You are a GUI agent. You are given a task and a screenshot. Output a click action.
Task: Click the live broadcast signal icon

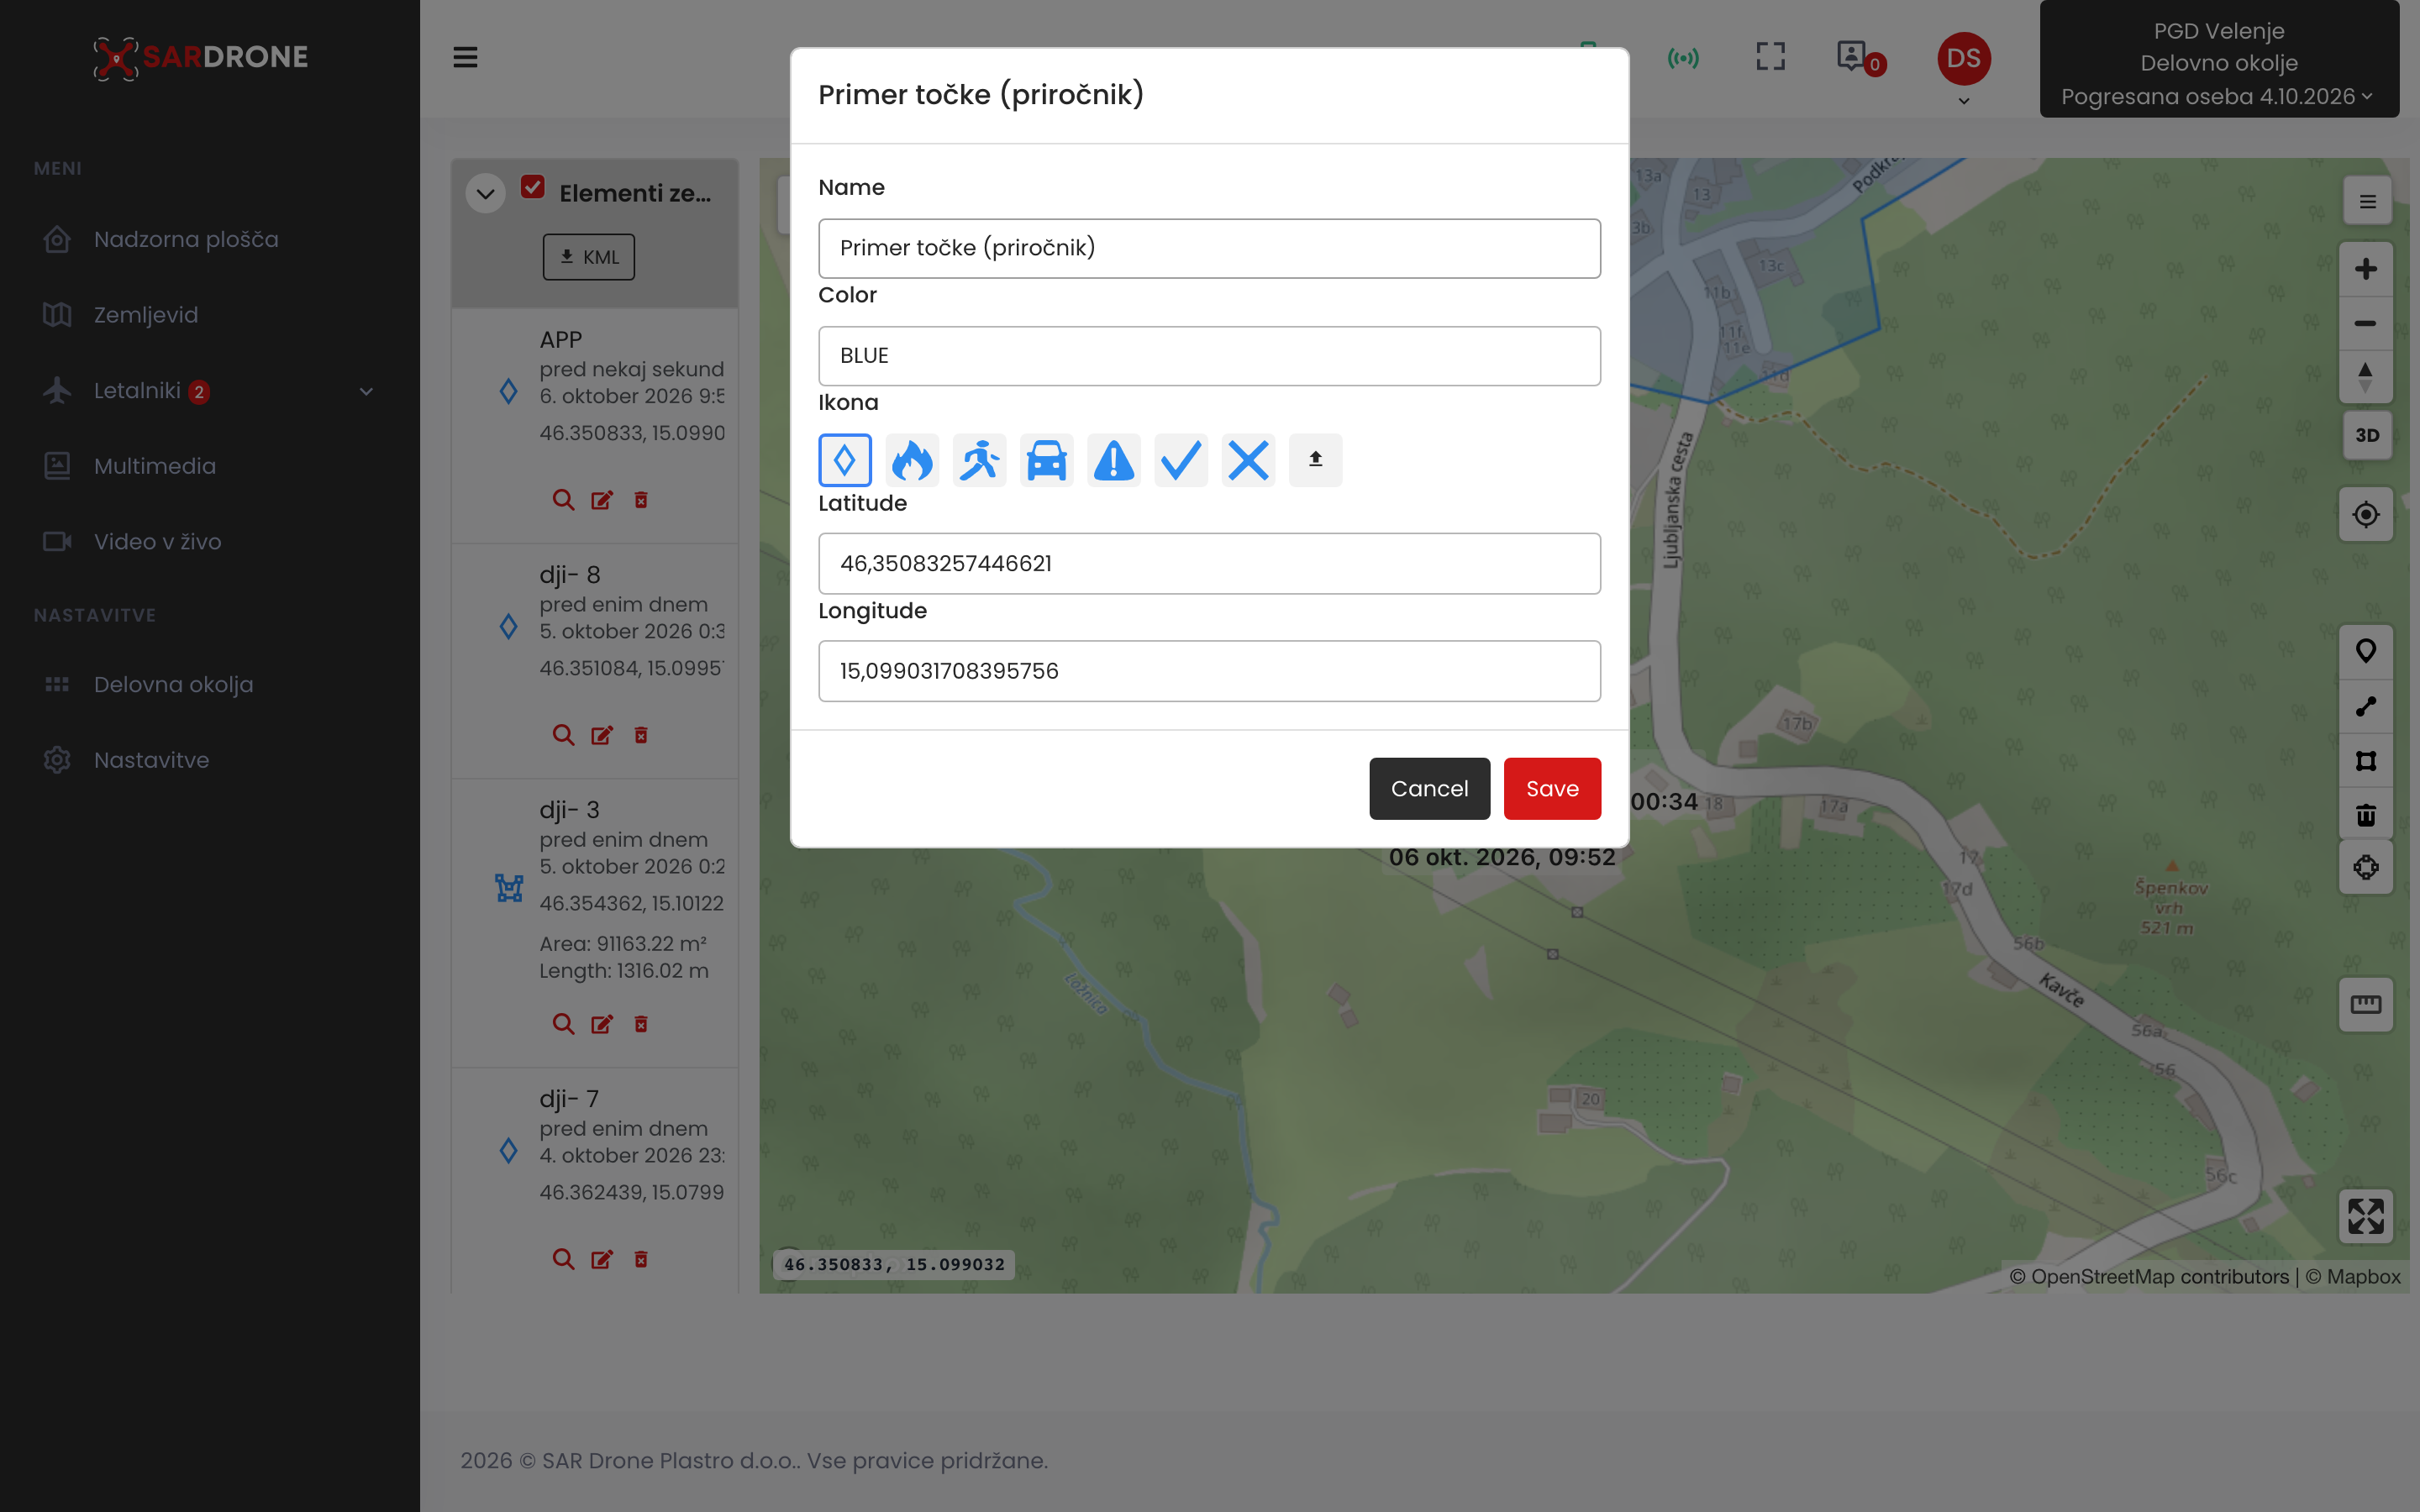tap(1683, 58)
